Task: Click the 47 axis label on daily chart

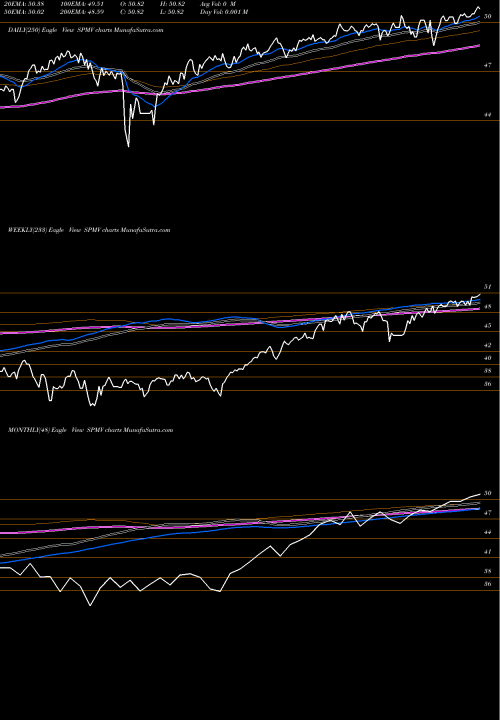Action: (488, 66)
